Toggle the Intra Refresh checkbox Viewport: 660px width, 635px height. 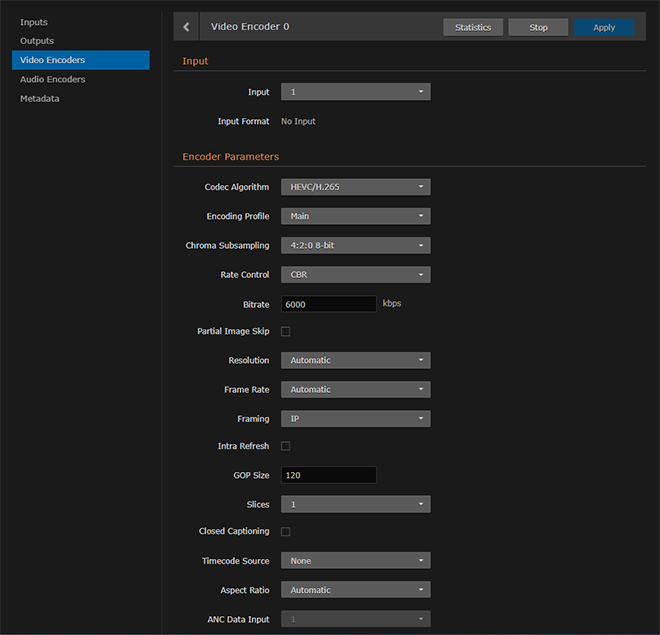pos(286,446)
